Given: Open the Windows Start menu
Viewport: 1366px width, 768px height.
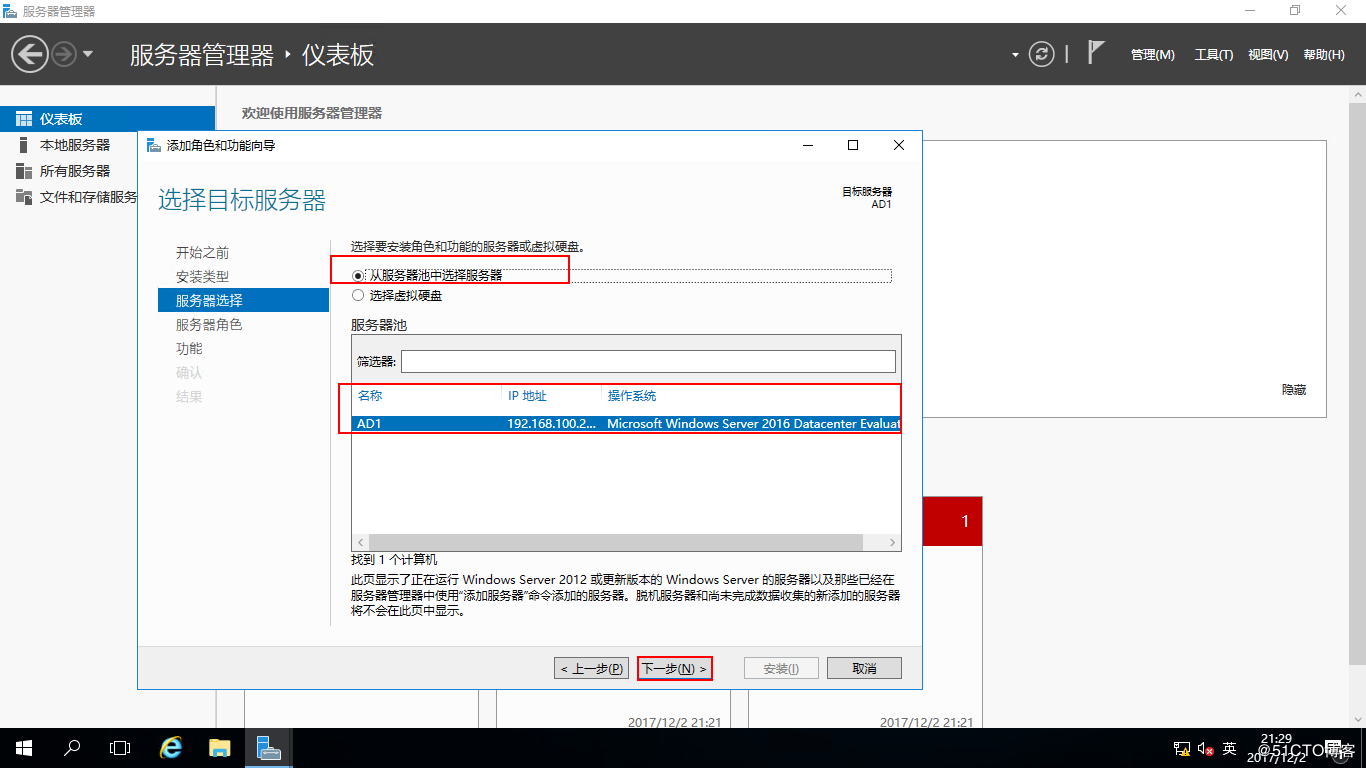Looking at the screenshot, I should click(24, 748).
